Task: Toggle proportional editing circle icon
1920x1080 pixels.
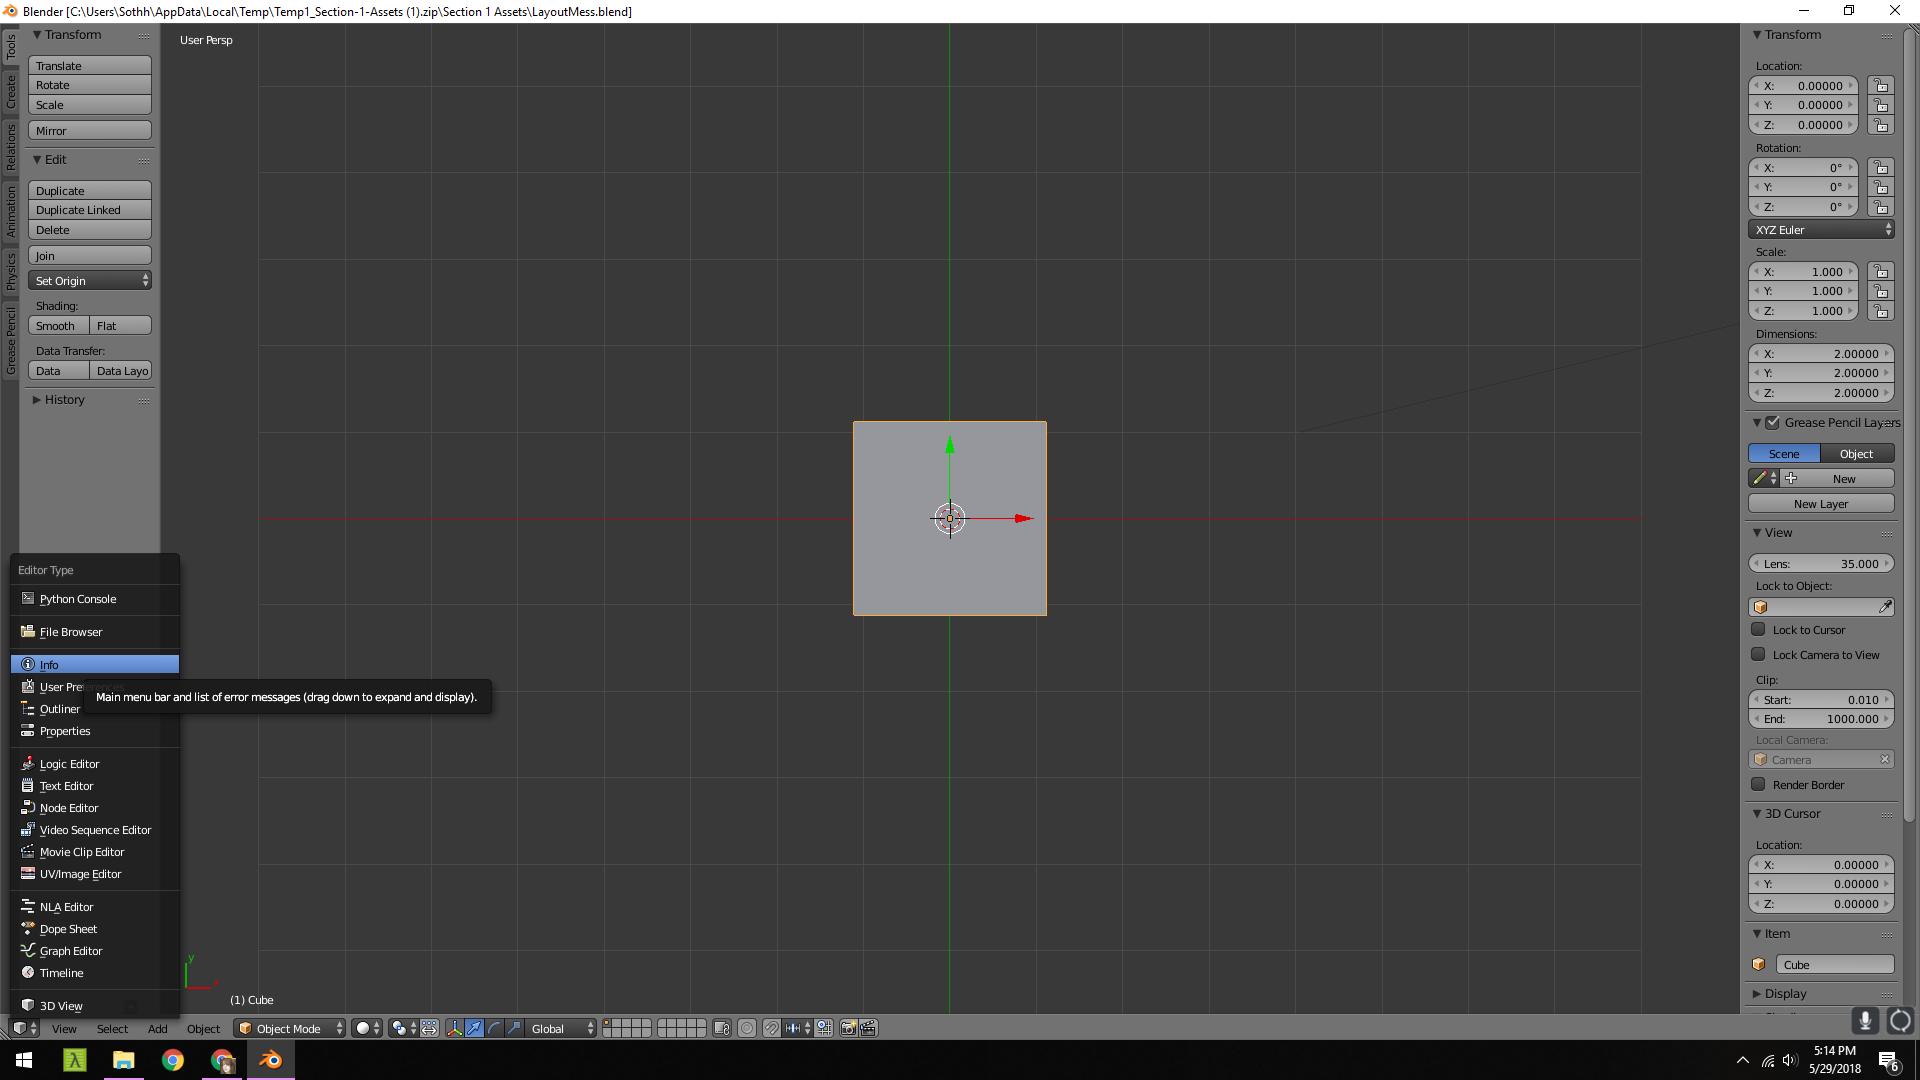Action: (747, 1028)
